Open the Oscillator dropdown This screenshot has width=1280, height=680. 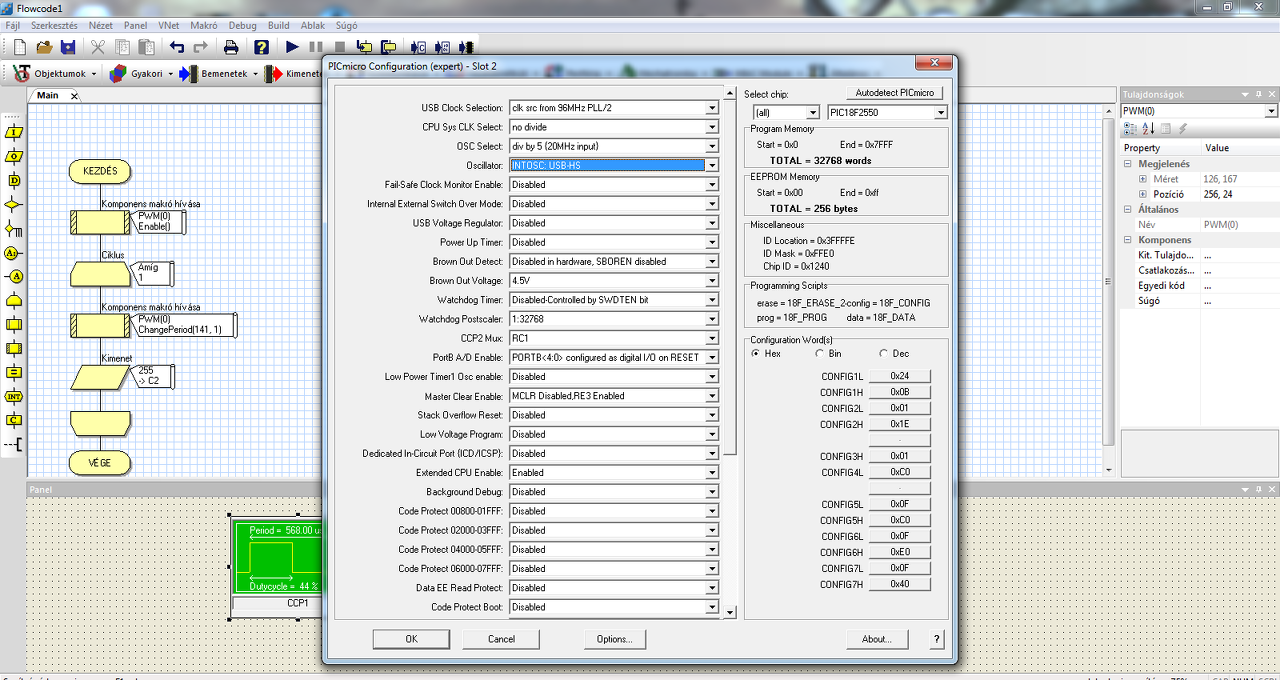point(712,165)
